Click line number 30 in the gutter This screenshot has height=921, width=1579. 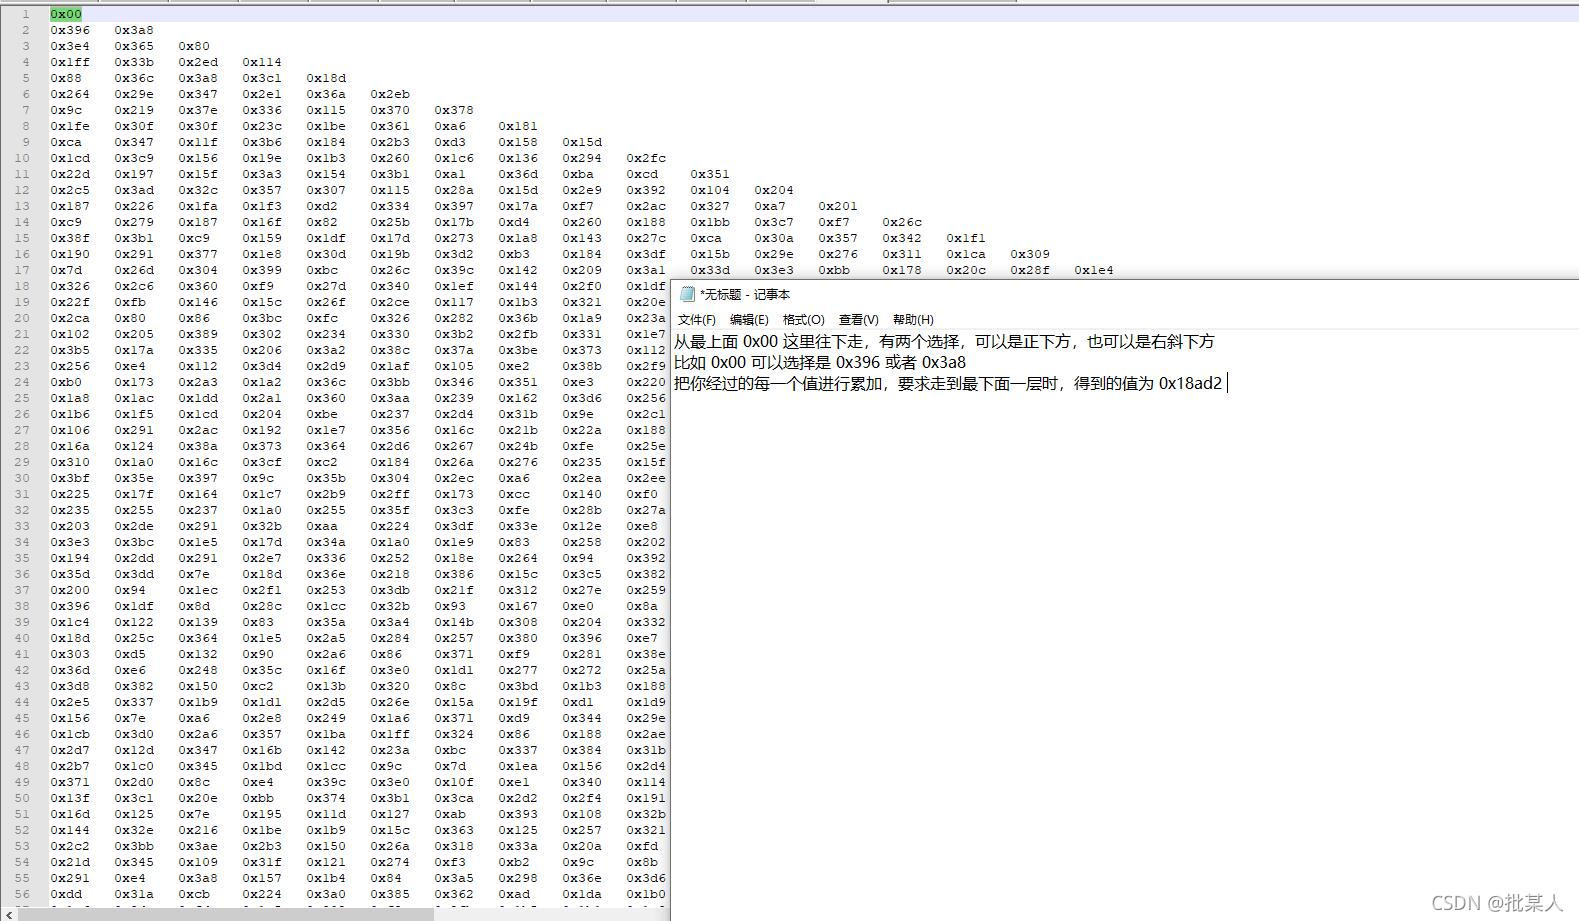[23, 478]
